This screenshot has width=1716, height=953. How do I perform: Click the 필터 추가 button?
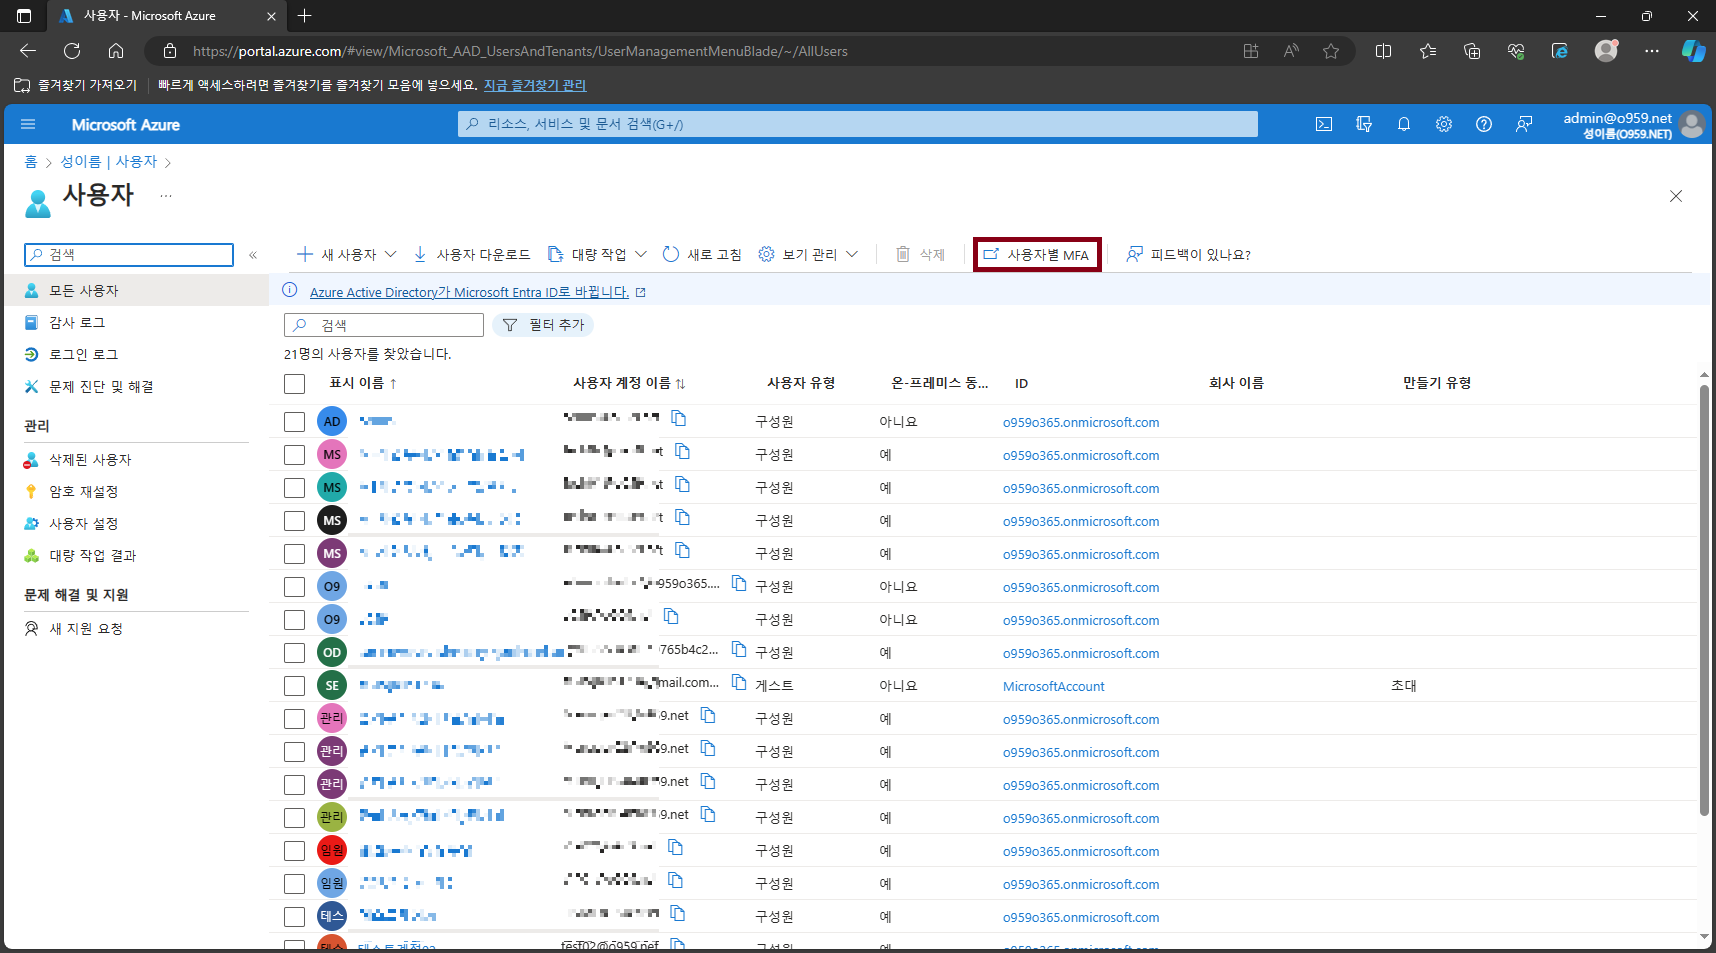[544, 325]
